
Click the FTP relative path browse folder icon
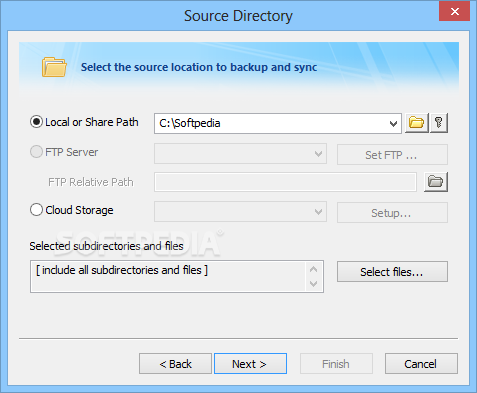tap(436, 182)
